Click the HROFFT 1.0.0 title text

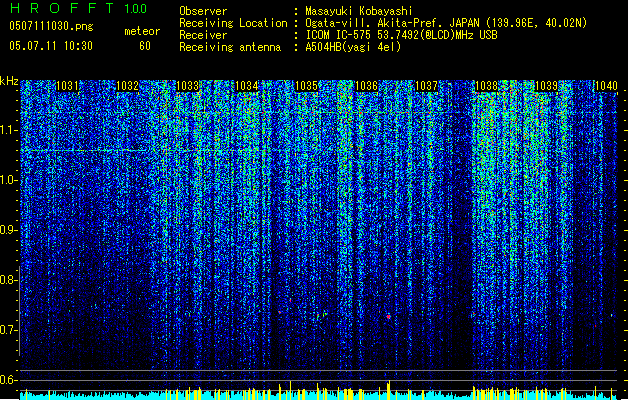click(78, 8)
